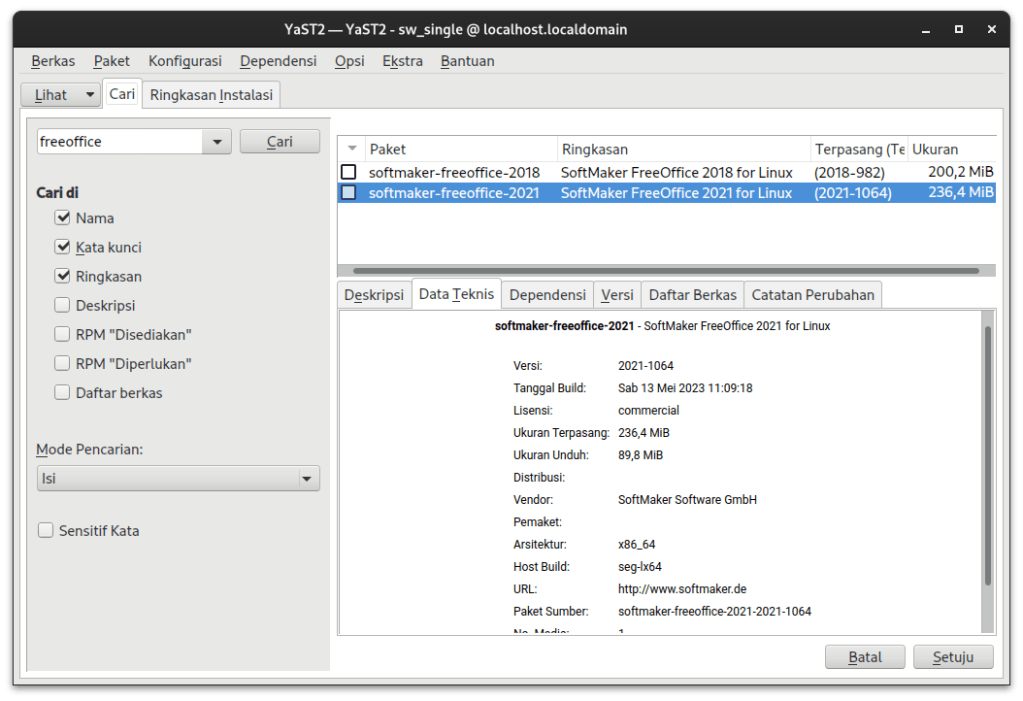Select the Versi tab
1023x701 pixels.
616,293
